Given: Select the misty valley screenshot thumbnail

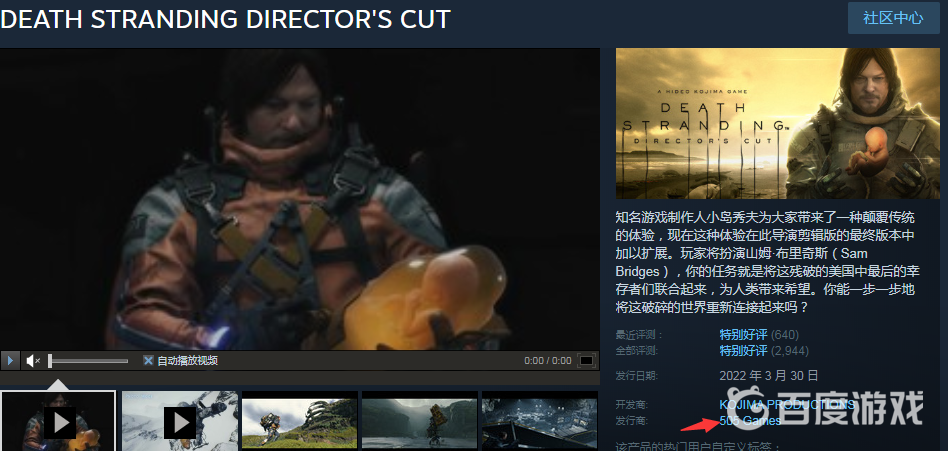Looking at the screenshot, I should click(420, 421).
